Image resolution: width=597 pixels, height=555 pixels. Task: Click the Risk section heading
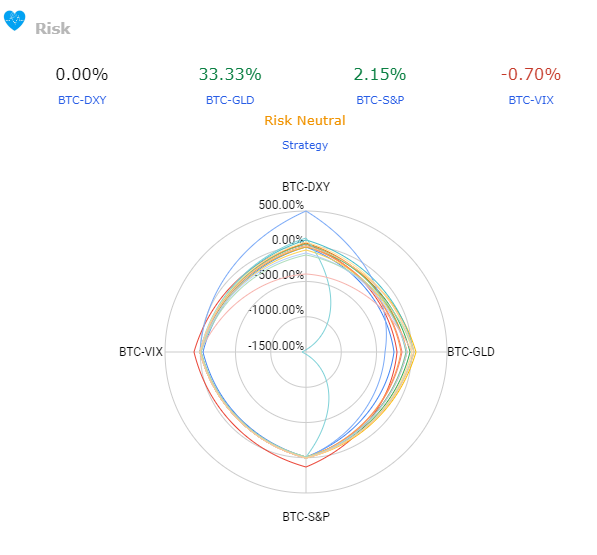click(53, 29)
